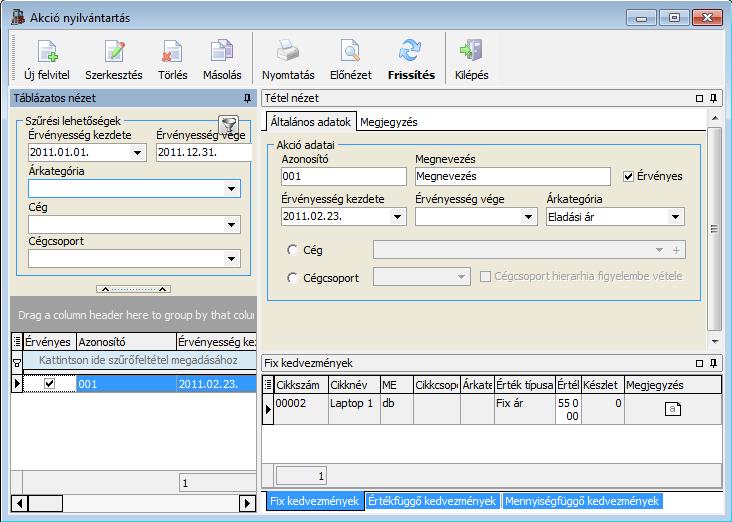Click the funnel filter icon in Szűrési lehetőségek

point(229,125)
